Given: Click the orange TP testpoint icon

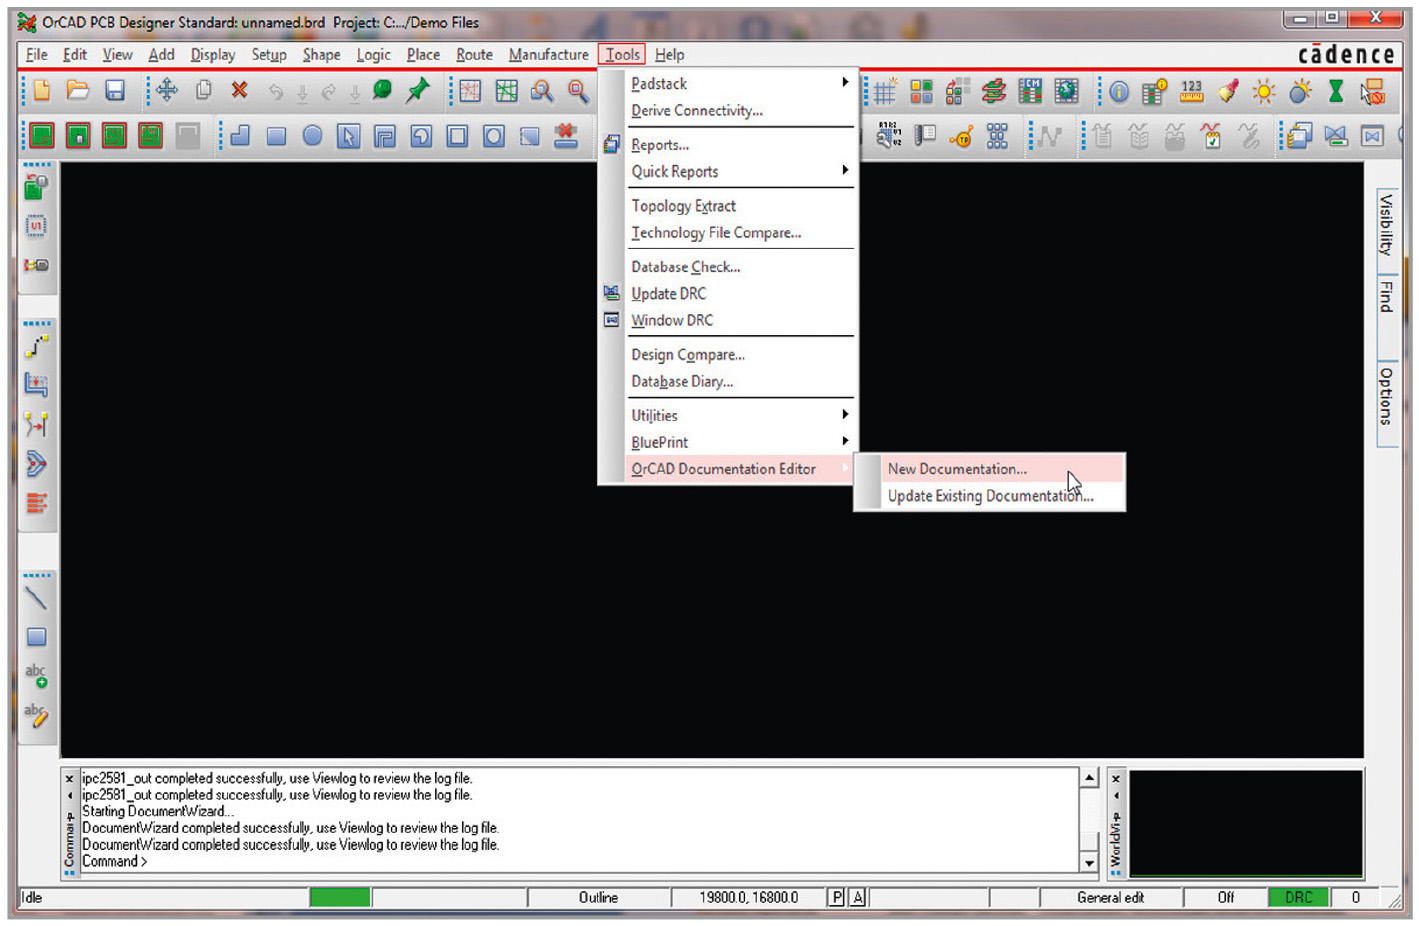Looking at the screenshot, I should [961, 137].
